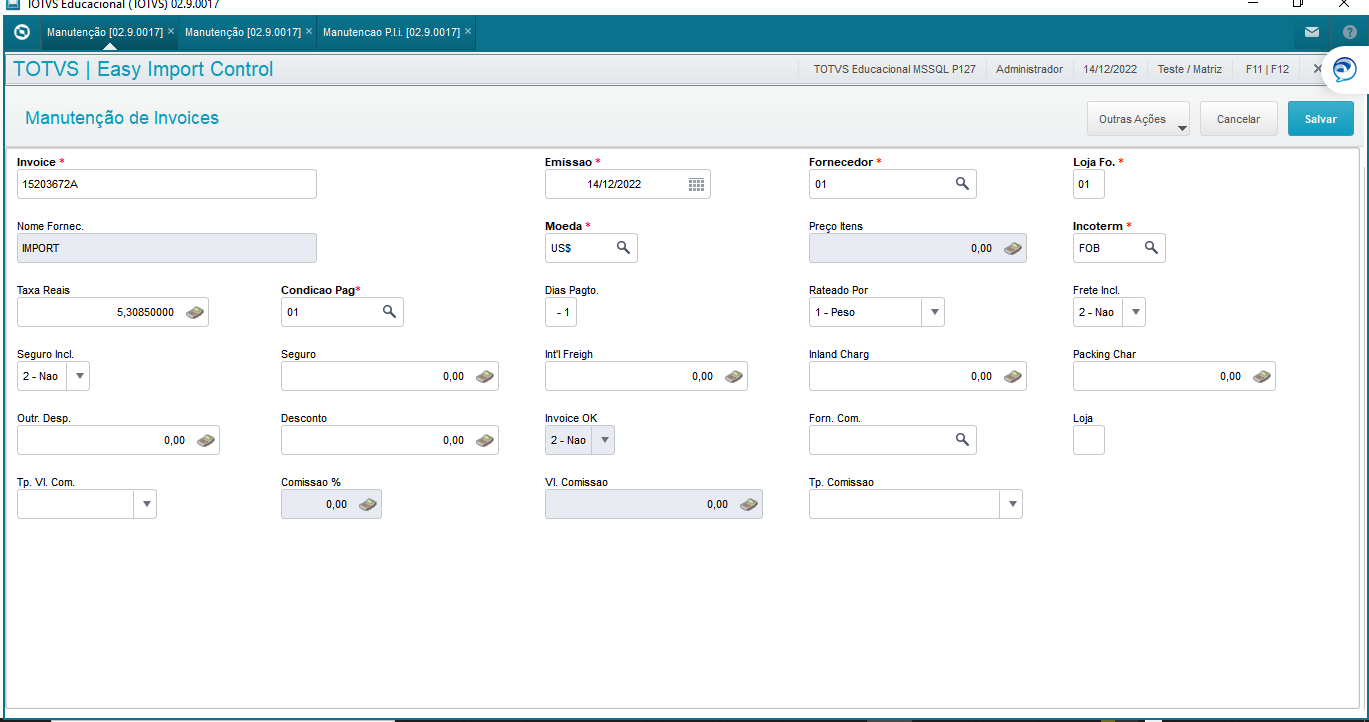Image resolution: width=1369 pixels, height=722 pixels.
Task: Open calculator icon for Desconto
Action: (485, 440)
